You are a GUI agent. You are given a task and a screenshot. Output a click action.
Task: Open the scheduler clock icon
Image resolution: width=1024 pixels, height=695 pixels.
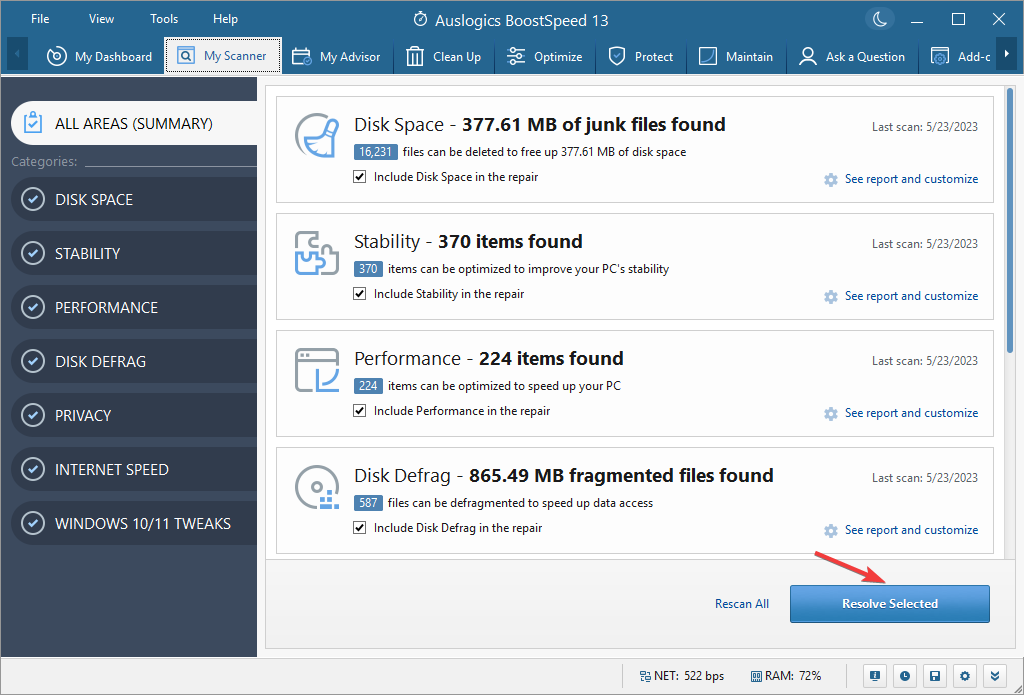[x=905, y=676]
